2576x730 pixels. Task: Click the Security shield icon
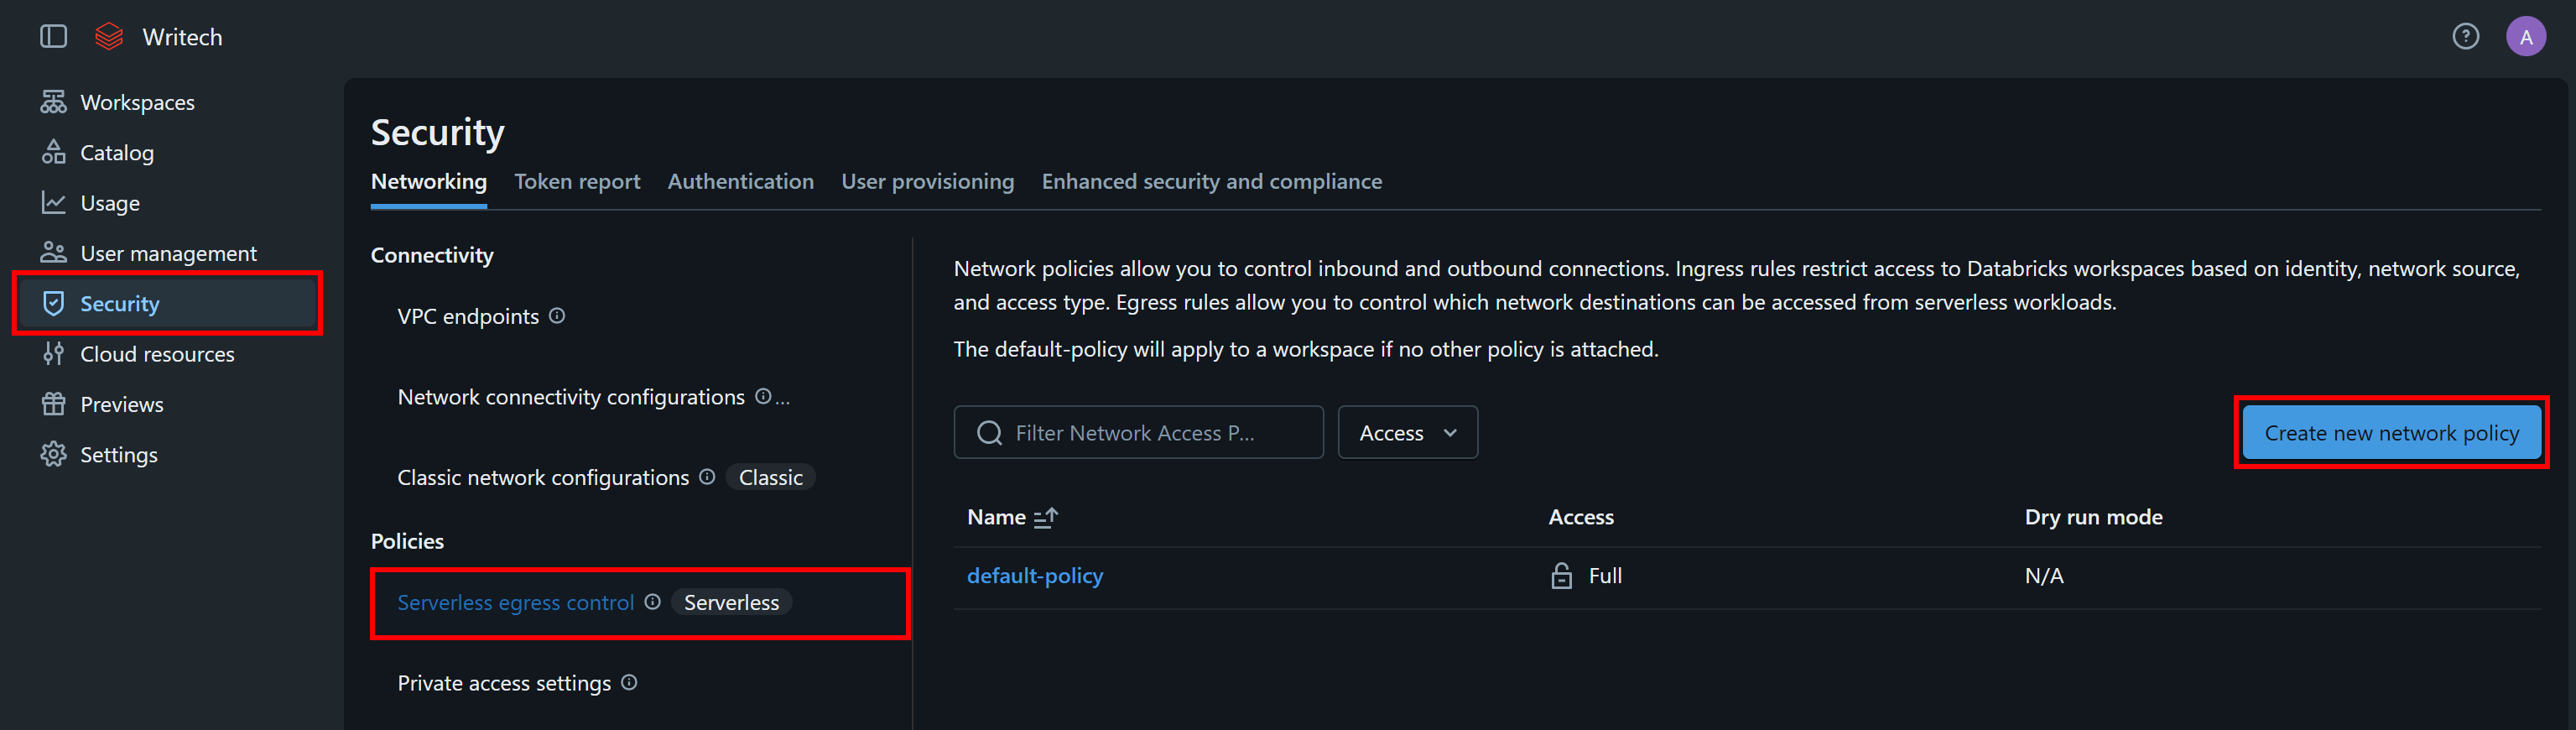[x=53, y=303]
